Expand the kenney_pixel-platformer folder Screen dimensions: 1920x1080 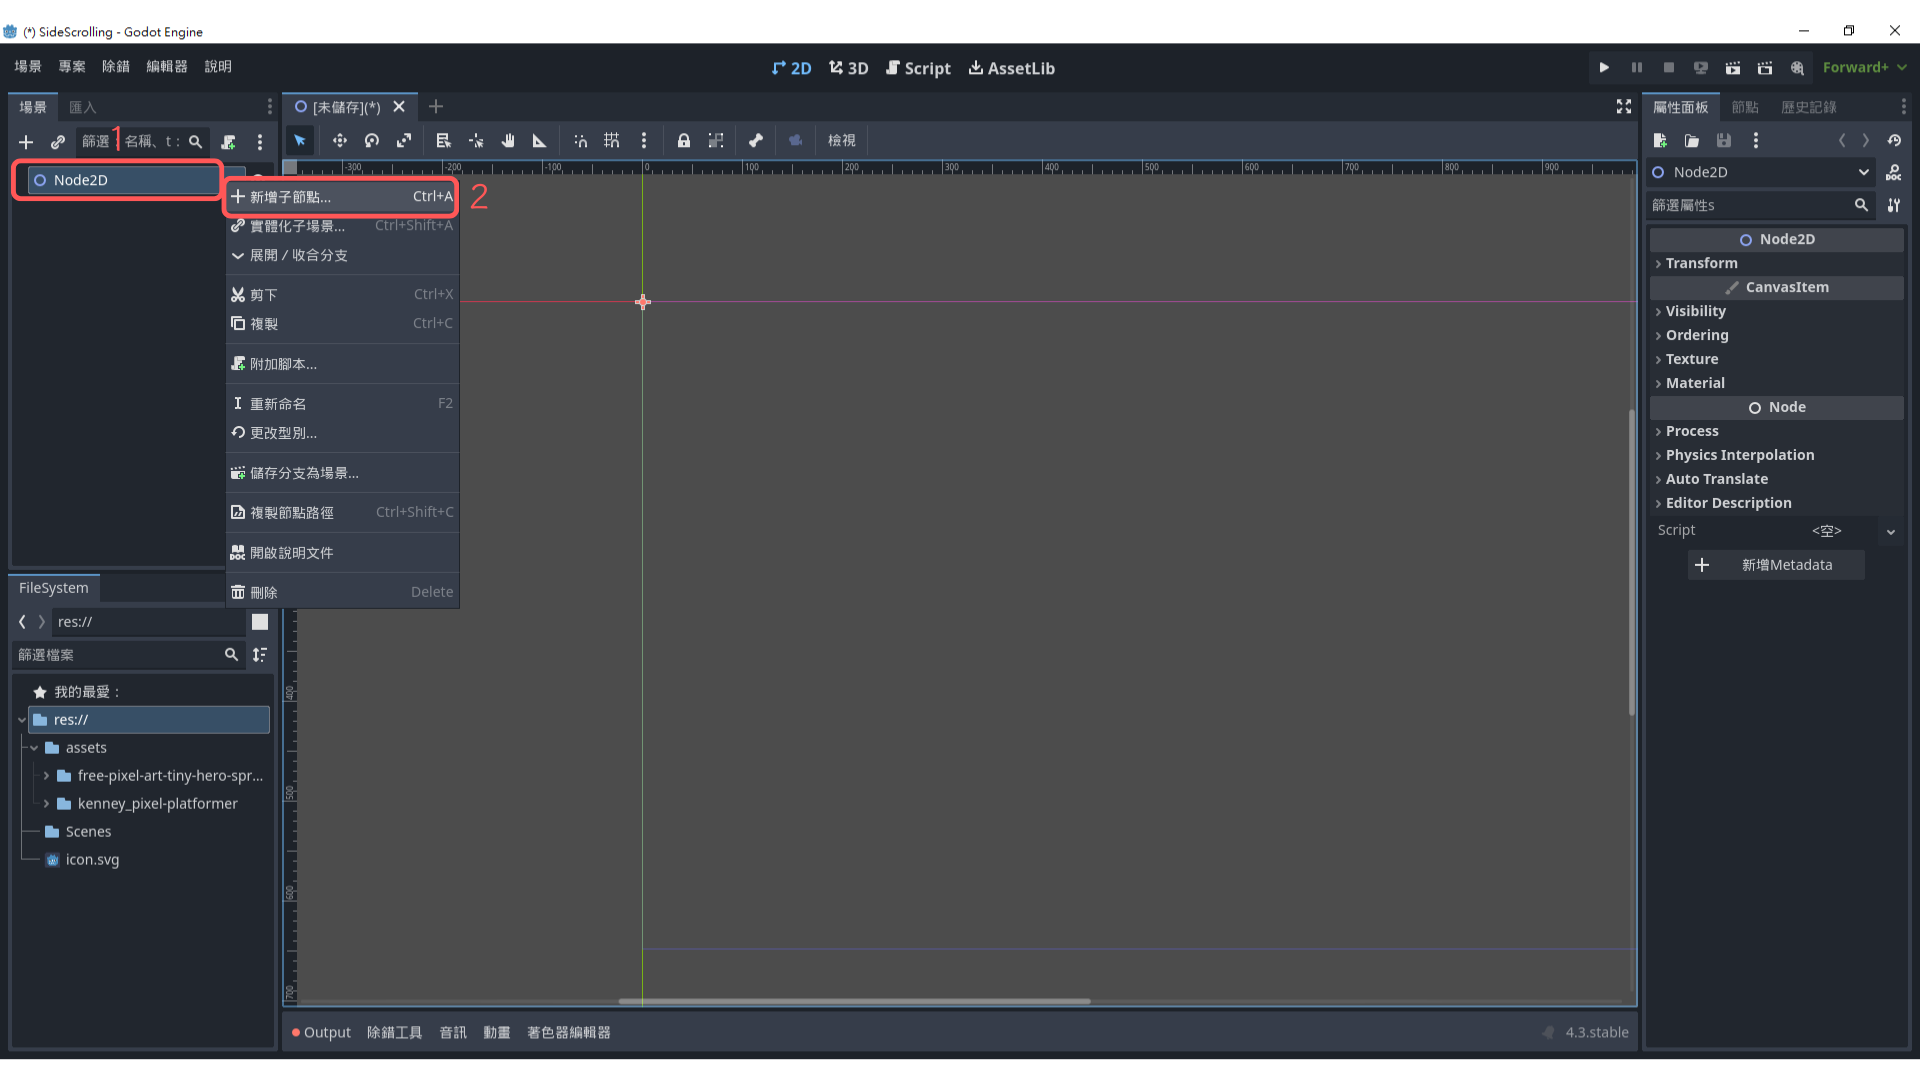46,804
